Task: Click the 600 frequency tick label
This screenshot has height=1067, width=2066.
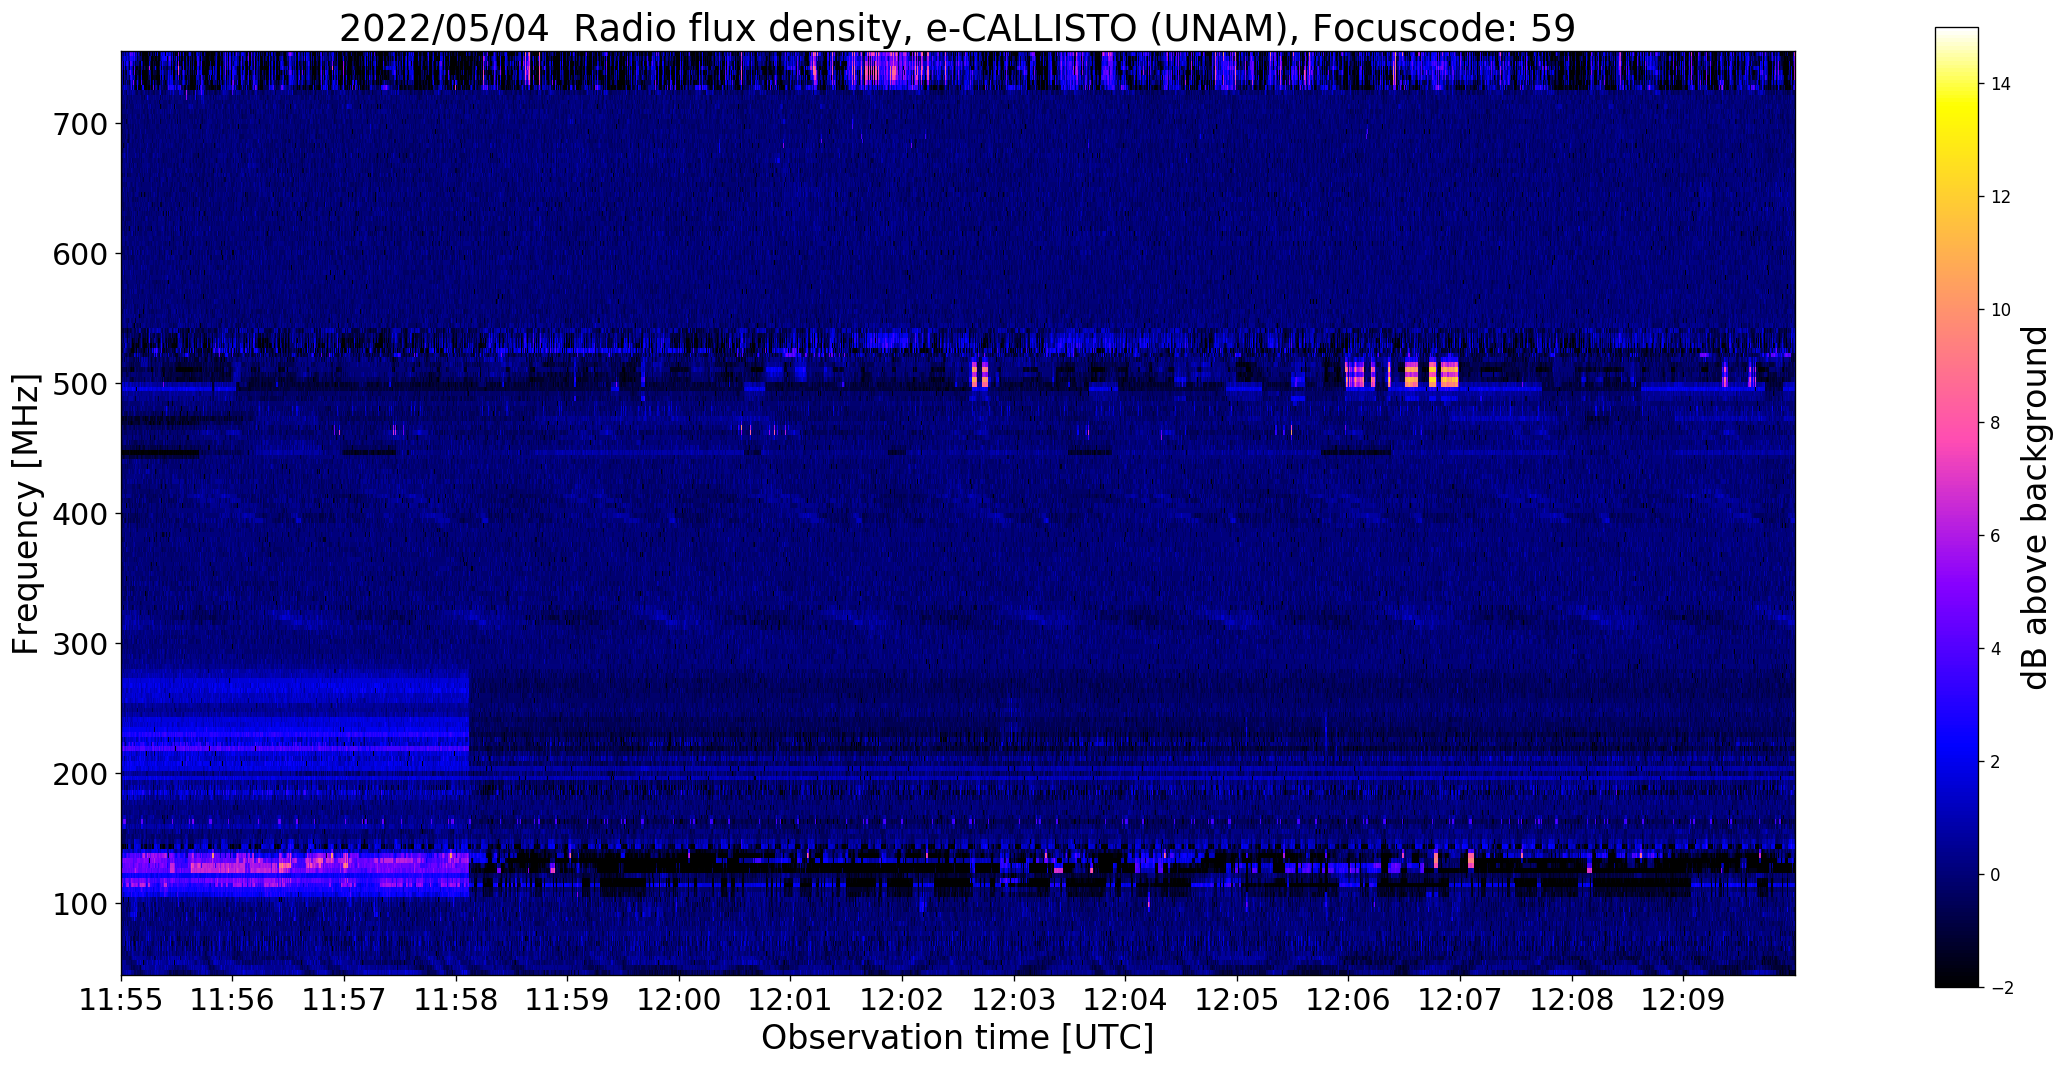Action: click(79, 254)
